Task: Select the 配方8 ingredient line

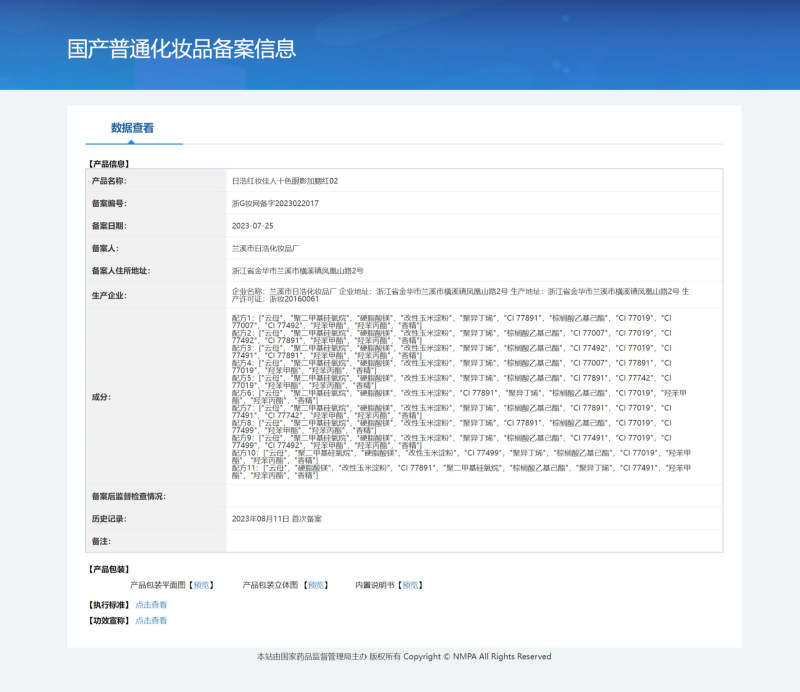Action: coord(452,427)
